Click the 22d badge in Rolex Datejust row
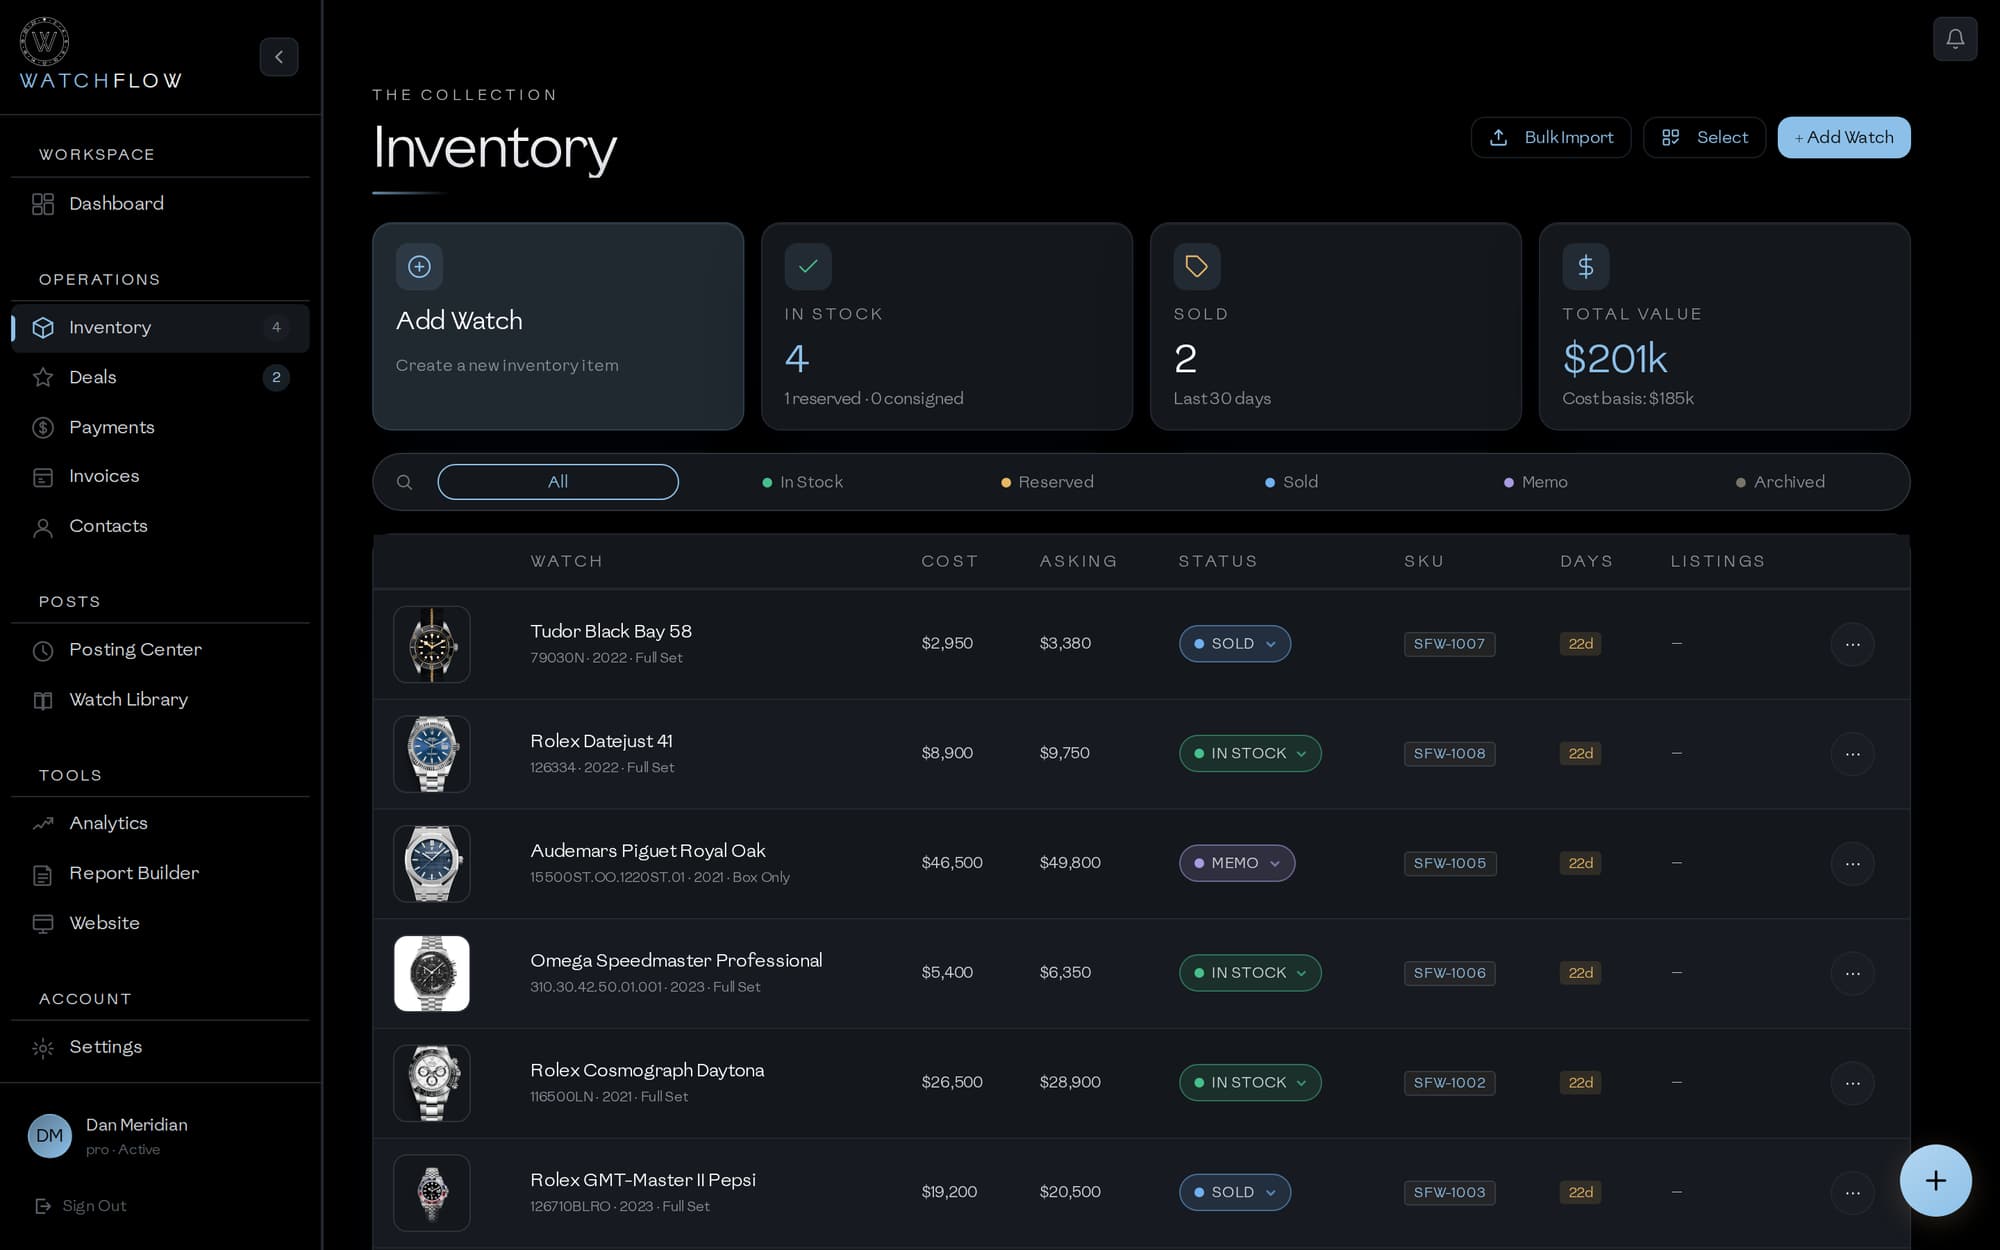Viewport: 2000px width, 1250px height. [x=1580, y=754]
